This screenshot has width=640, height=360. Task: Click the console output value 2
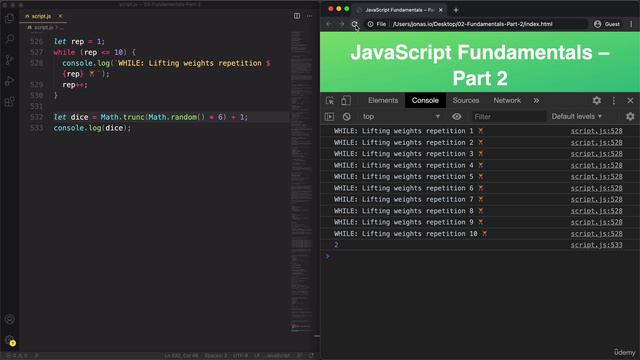(x=336, y=245)
